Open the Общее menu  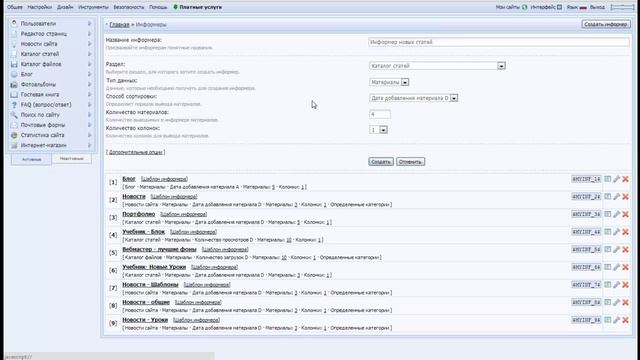click(15, 7)
